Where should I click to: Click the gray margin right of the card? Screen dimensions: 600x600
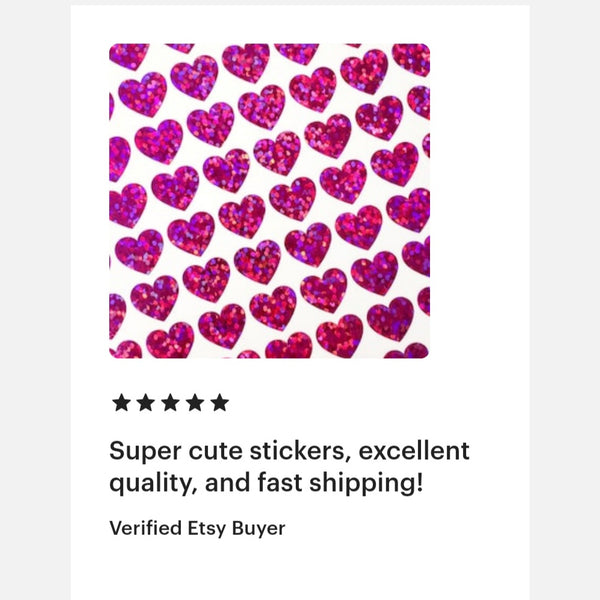[565, 300]
